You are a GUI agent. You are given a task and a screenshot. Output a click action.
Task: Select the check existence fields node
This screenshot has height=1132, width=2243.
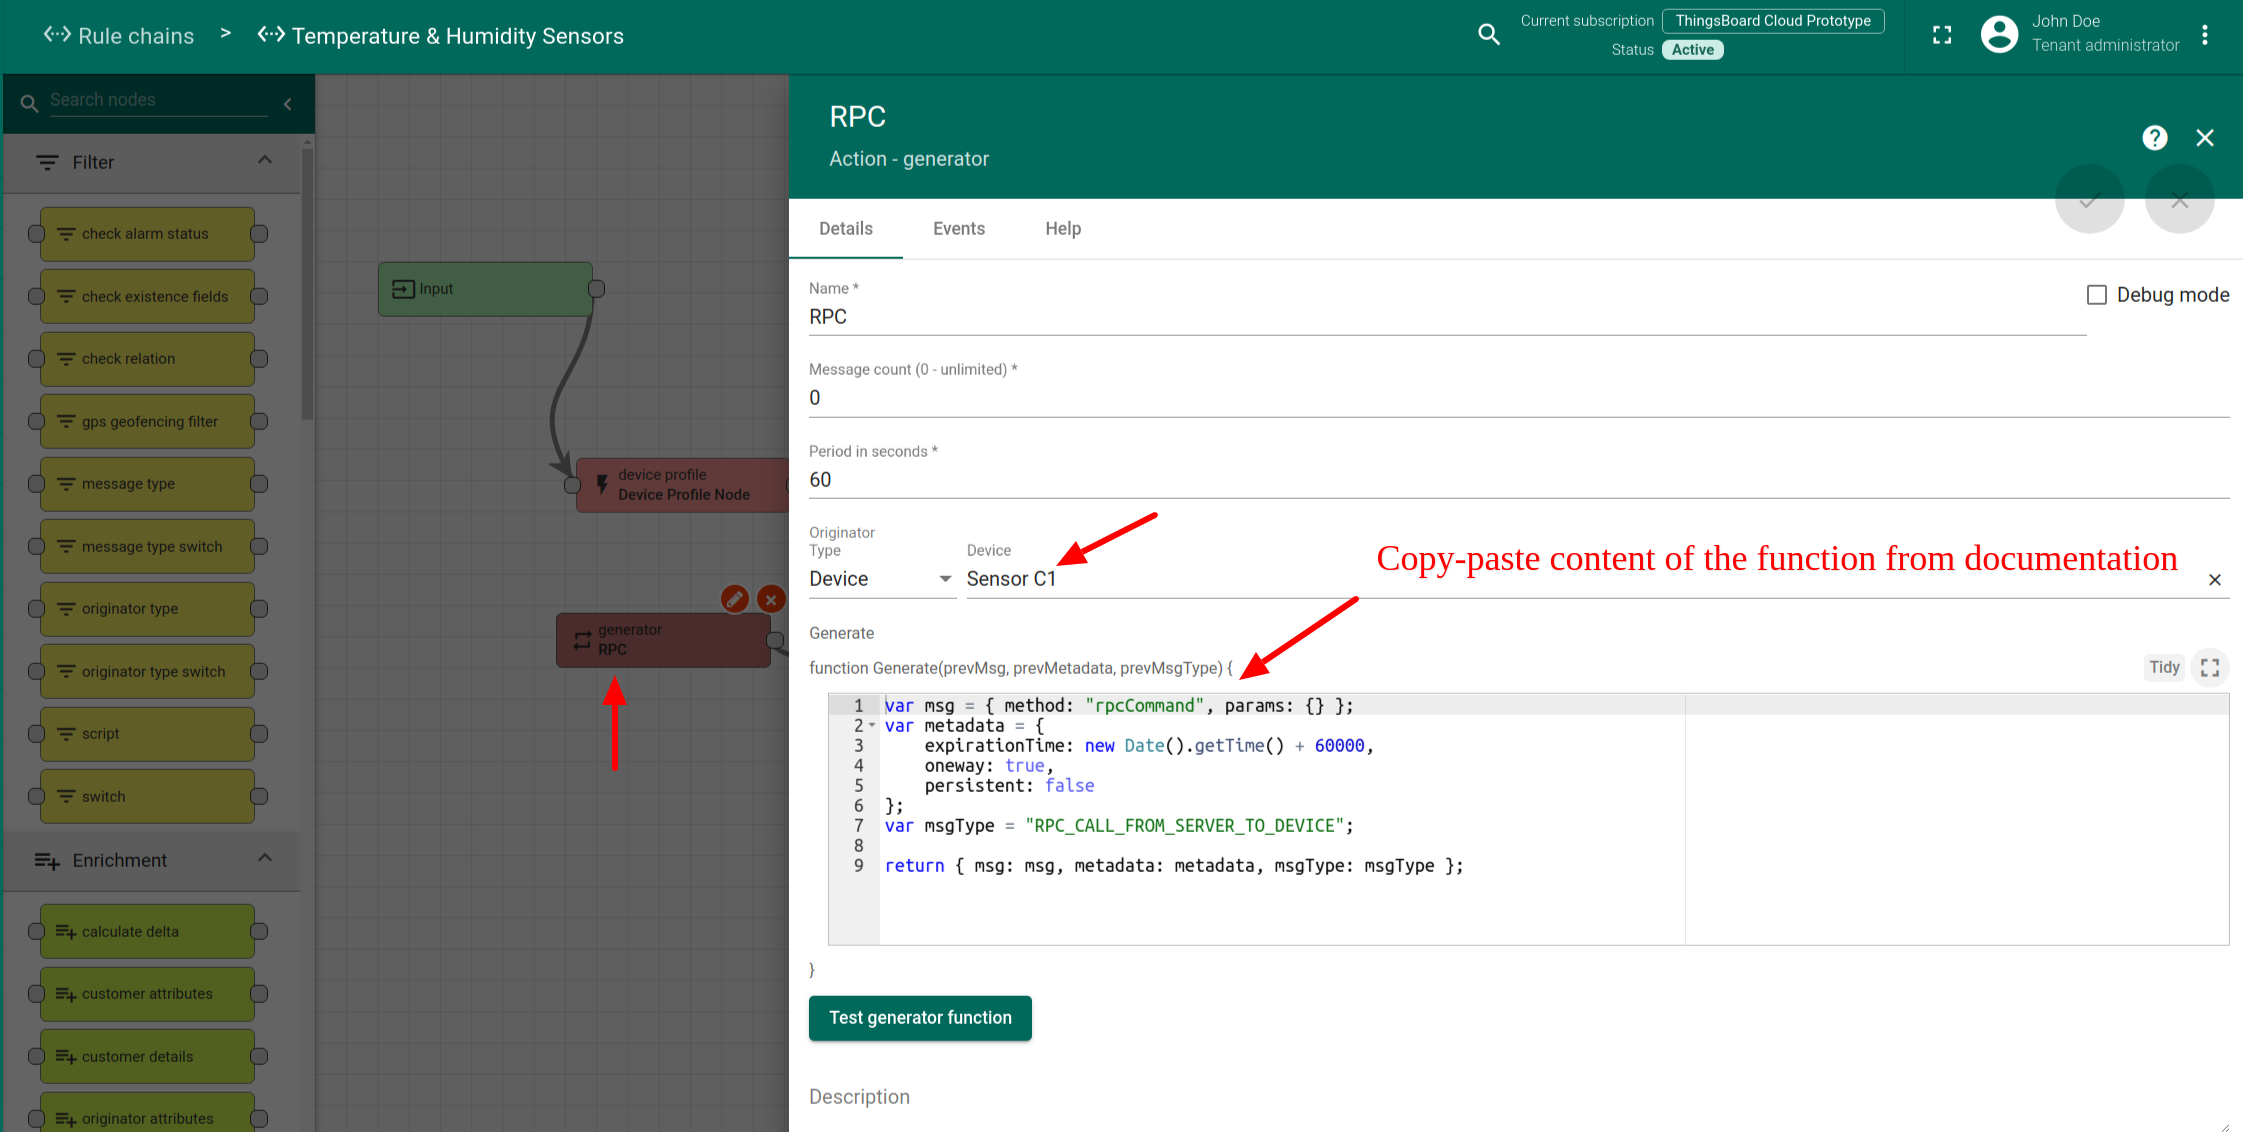(147, 296)
